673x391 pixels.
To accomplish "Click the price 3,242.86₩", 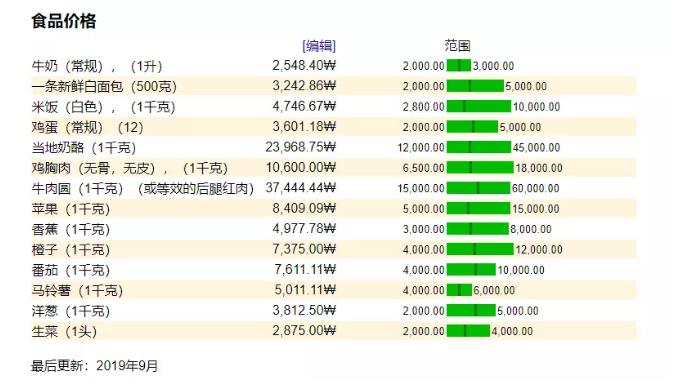I will (304, 85).
